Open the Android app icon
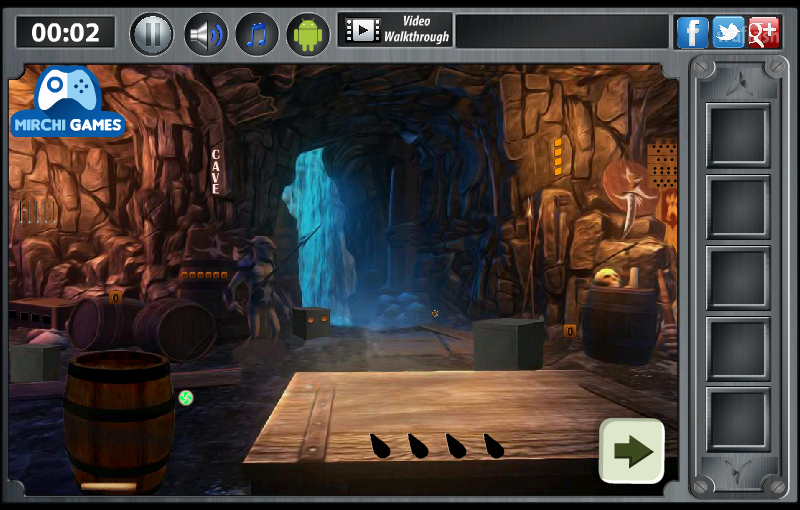The height and width of the screenshot is (510, 800). click(308, 34)
